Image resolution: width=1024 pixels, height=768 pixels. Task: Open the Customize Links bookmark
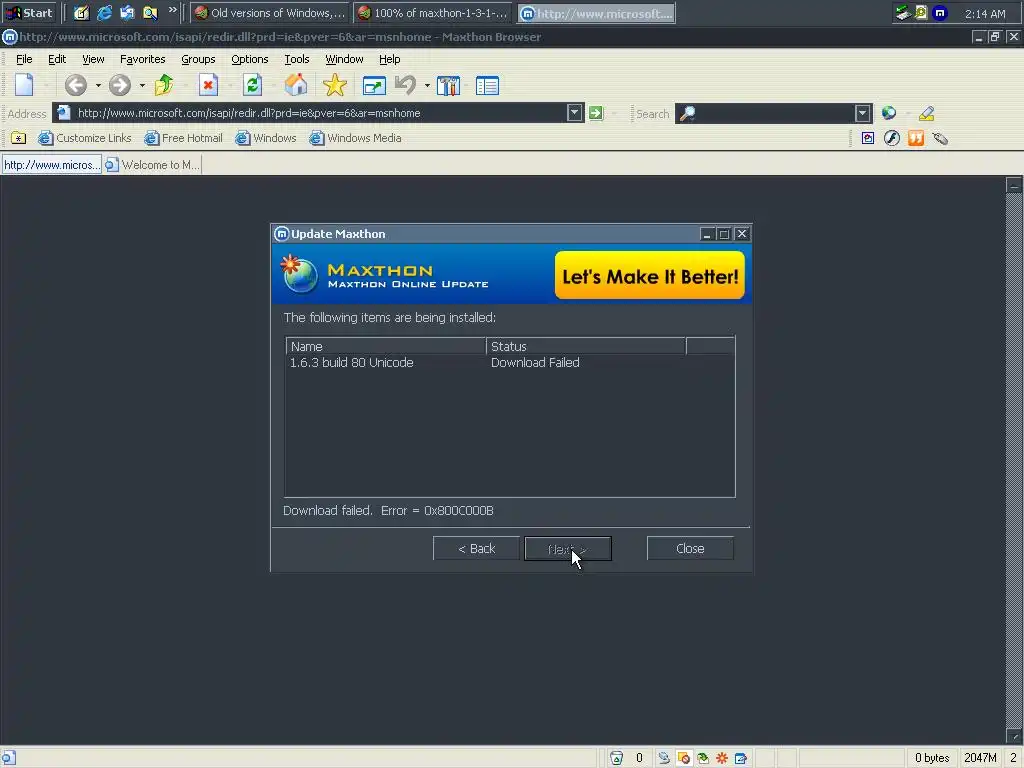click(x=85, y=138)
